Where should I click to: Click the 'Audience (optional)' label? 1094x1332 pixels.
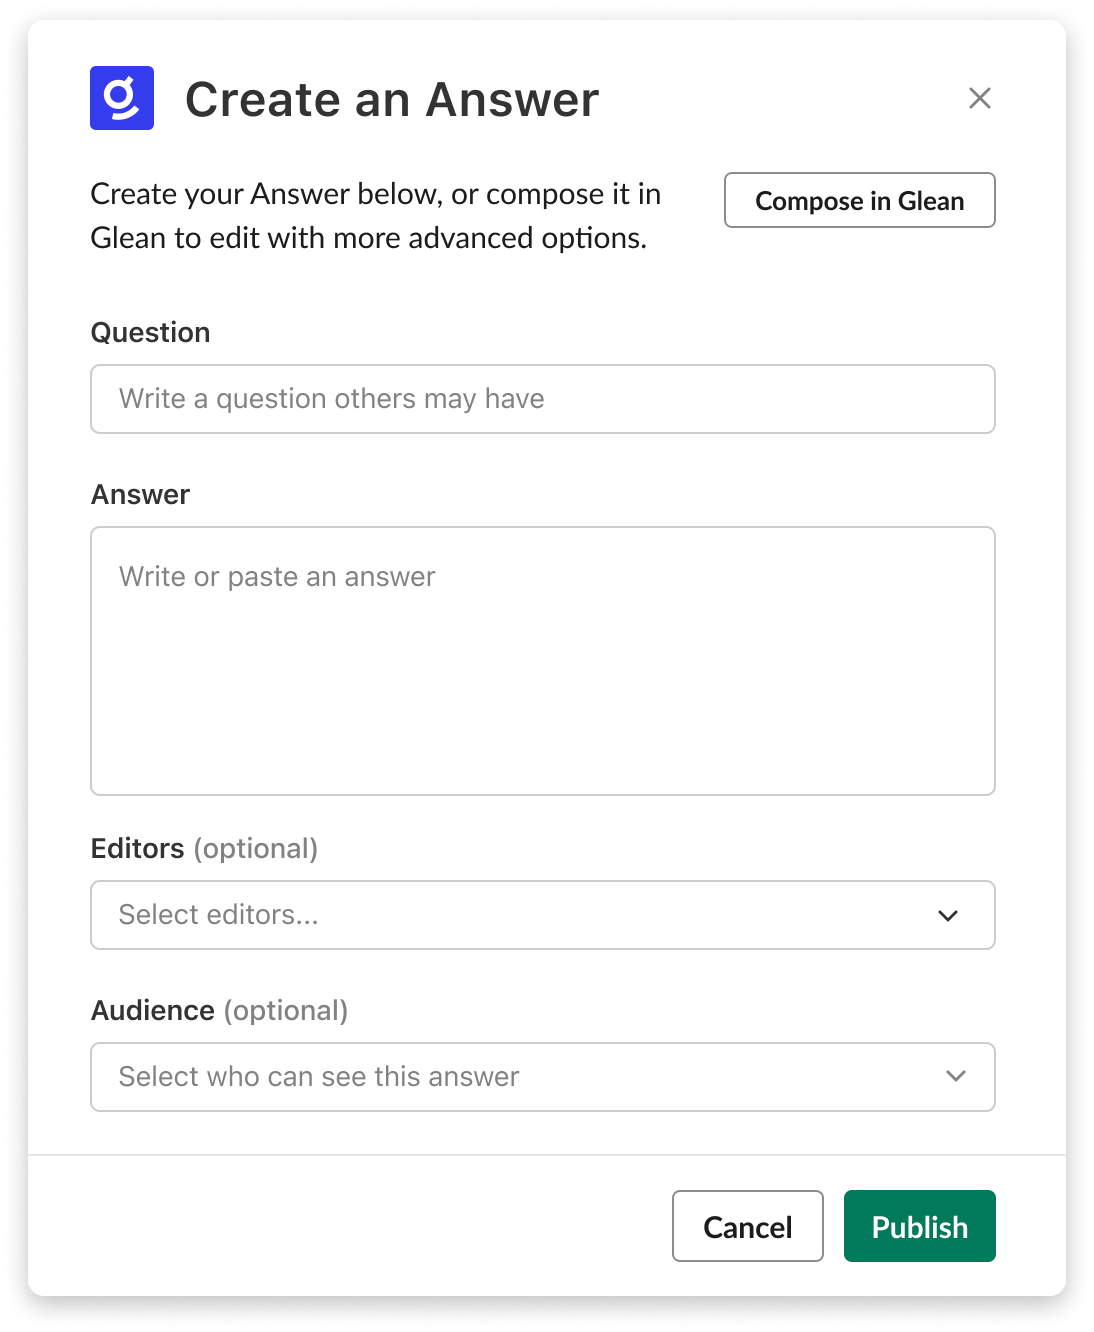(221, 1010)
